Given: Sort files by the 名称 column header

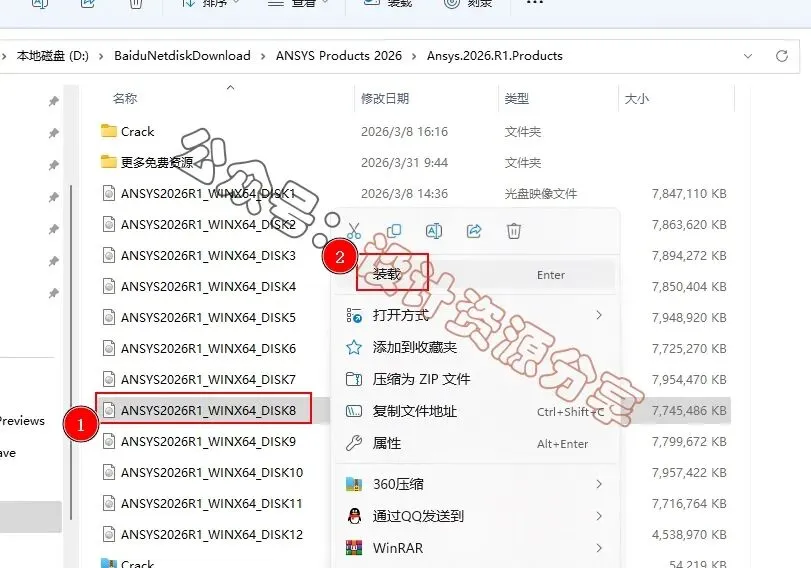Looking at the screenshot, I should click(125, 98).
